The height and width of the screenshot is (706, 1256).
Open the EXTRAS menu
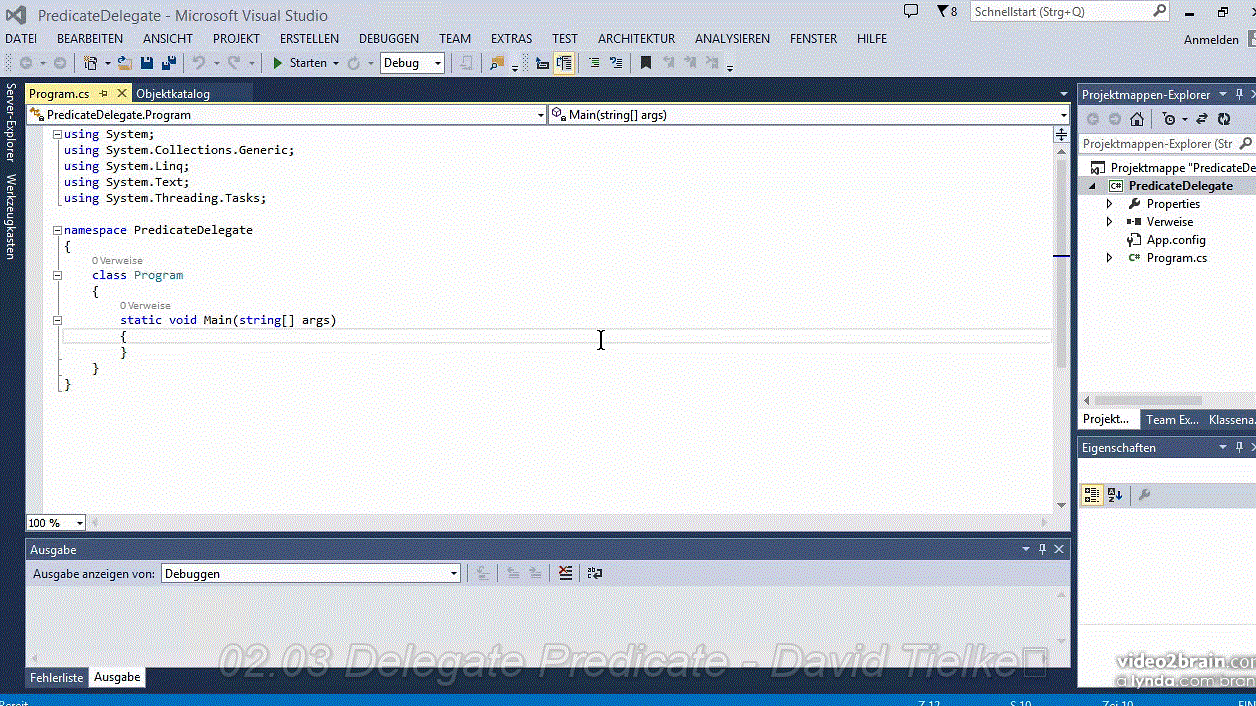click(511, 39)
